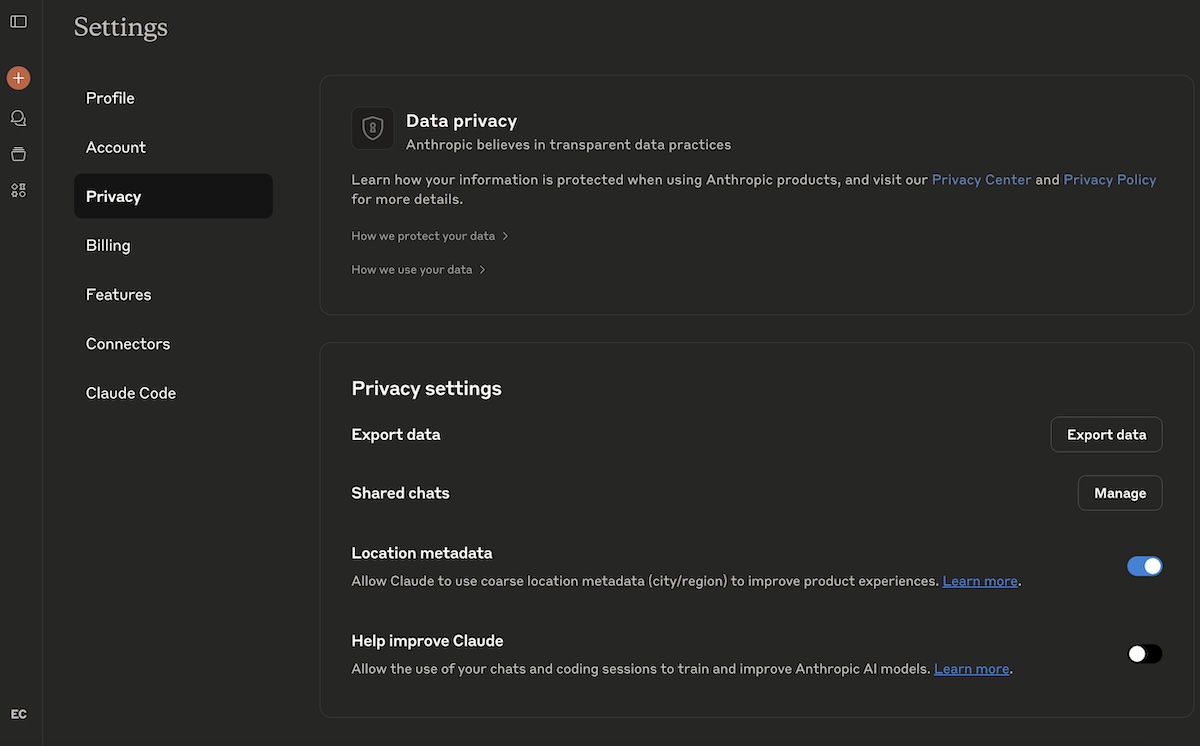Expand How we protect your data
The height and width of the screenshot is (746, 1200).
click(x=429, y=236)
